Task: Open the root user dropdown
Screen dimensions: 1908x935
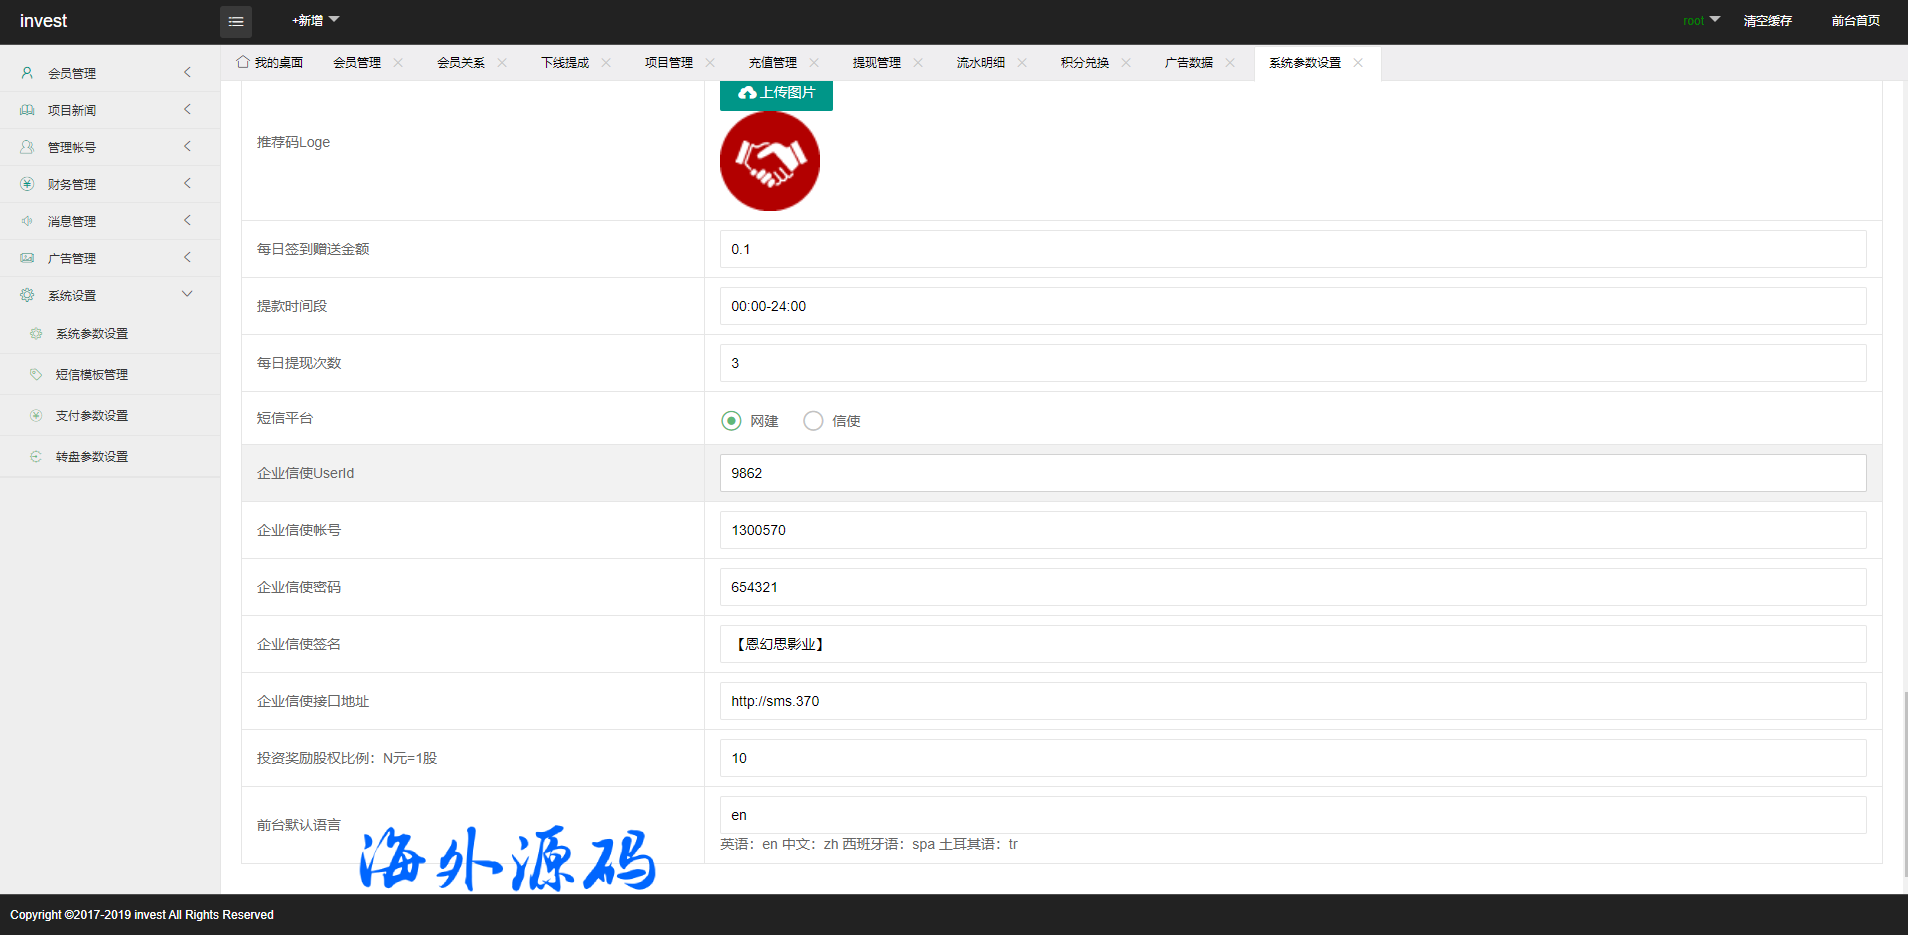Action: point(1700,20)
